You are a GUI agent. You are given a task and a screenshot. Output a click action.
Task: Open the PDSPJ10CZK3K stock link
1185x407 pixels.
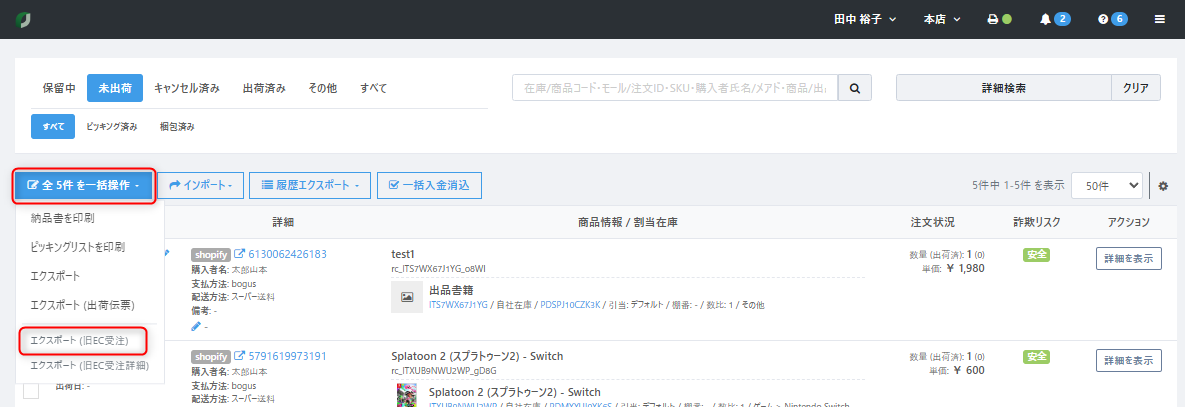tap(571, 305)
